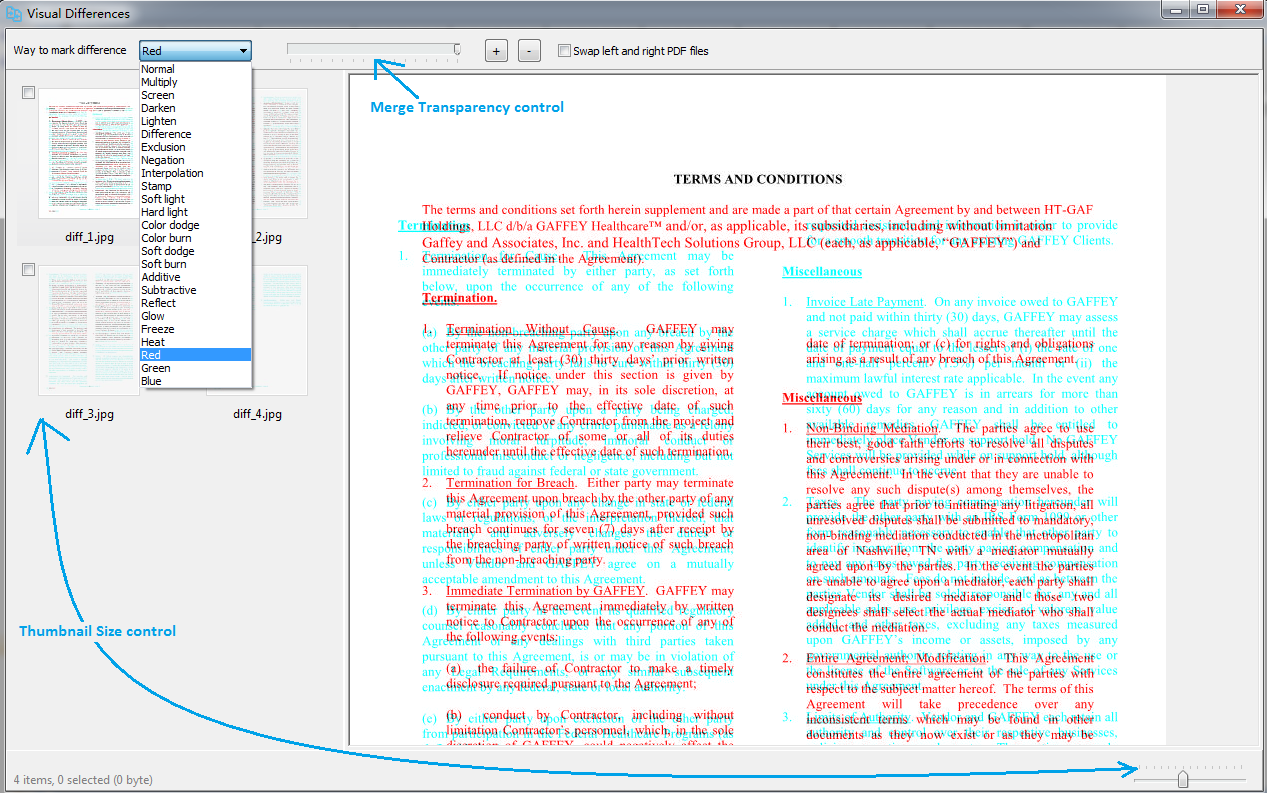Select the Stamp option
Viewport: 1267px width, 793px height.
[196, 186]
